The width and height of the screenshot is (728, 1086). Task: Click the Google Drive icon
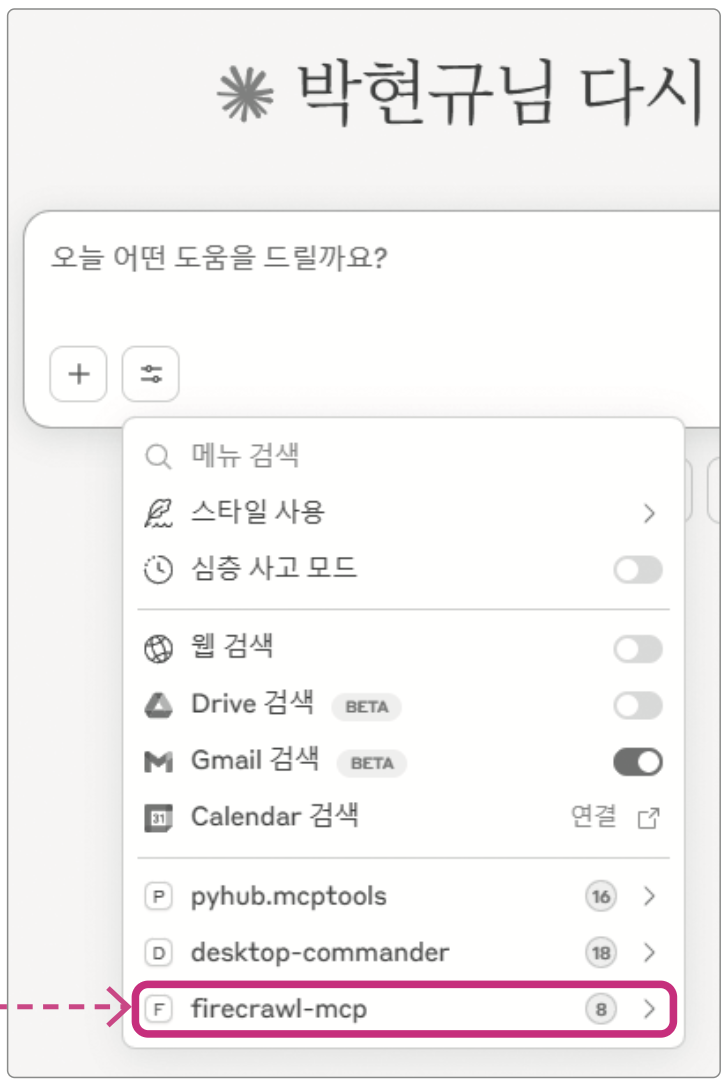coord(158,705)
